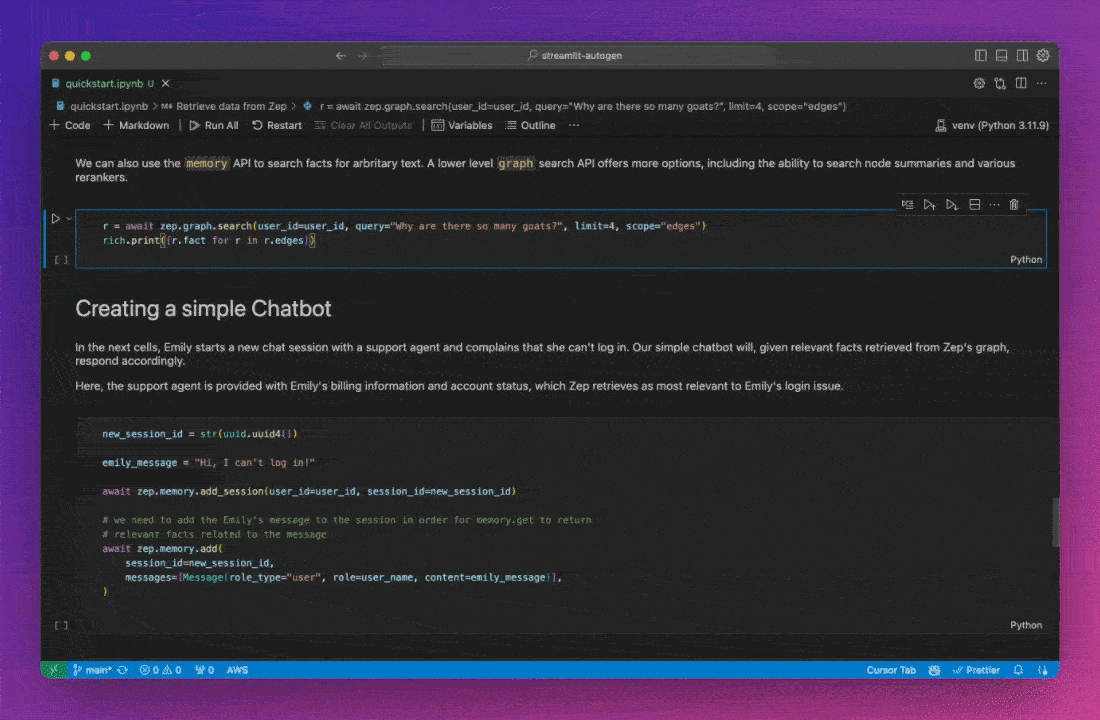Click the await zep.memory.add_session line

(x=309, y=492)
